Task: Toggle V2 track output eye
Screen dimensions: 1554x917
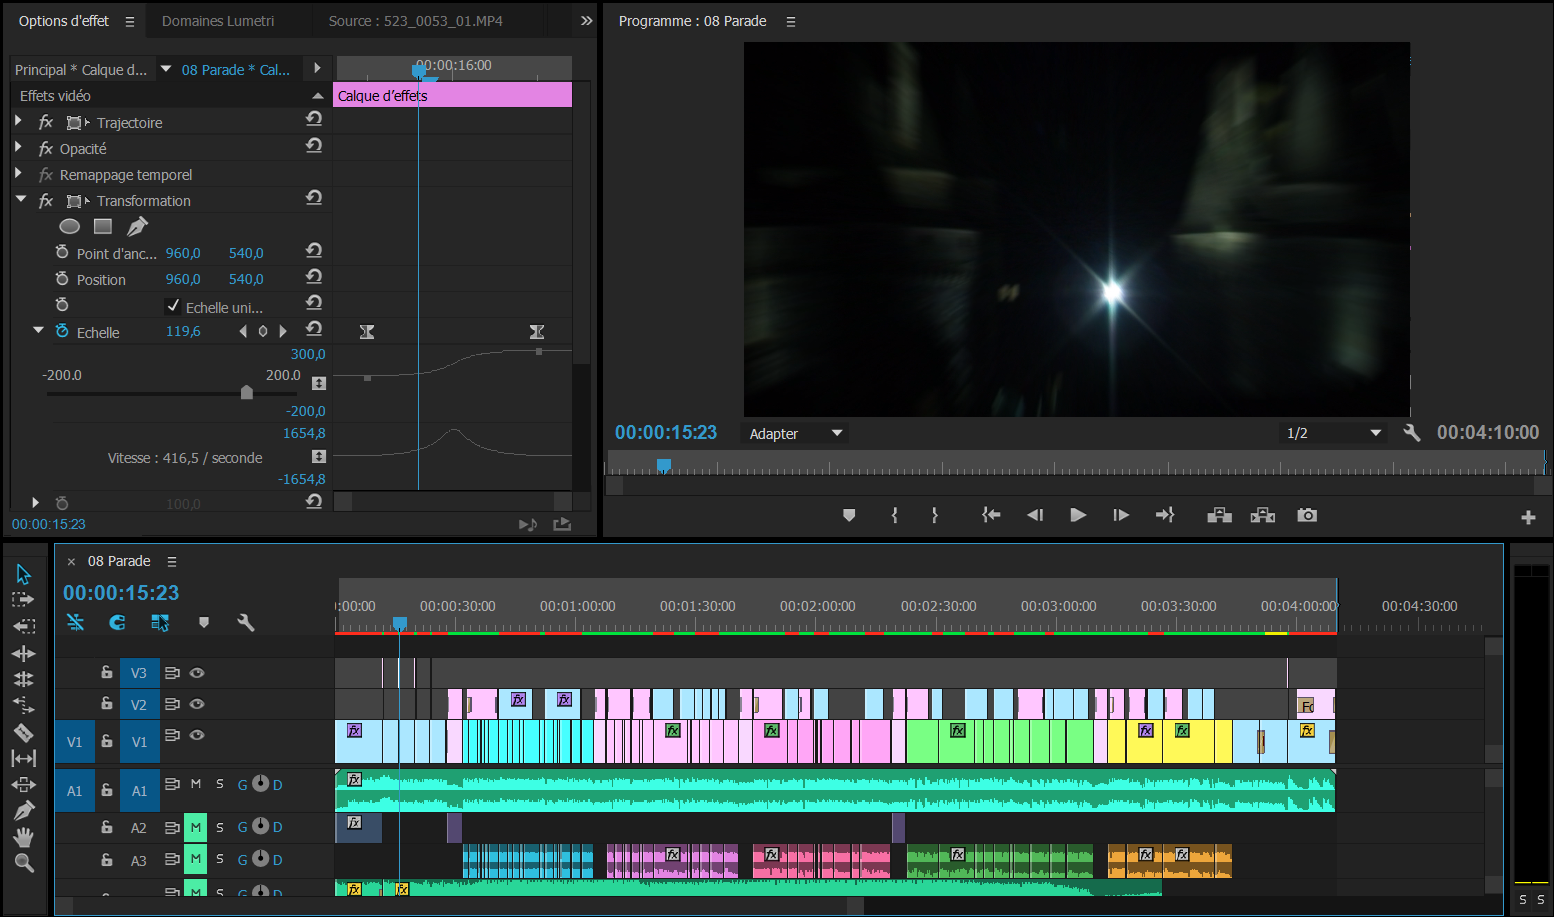Action: click(x=197, y=704)
